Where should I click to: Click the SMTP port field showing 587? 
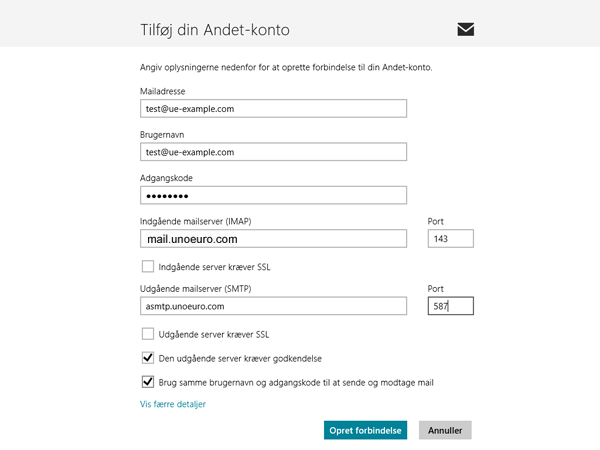pyautogui.click(x=450, y=306)
